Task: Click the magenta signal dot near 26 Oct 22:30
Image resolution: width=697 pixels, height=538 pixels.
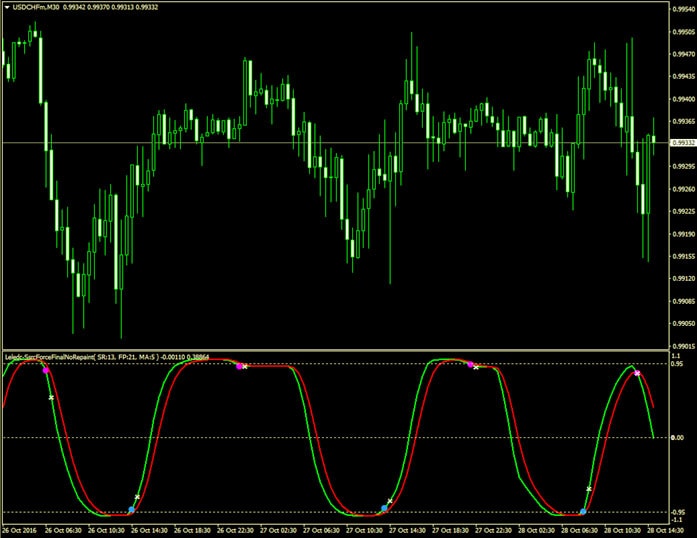Action: tap(239, 365)
